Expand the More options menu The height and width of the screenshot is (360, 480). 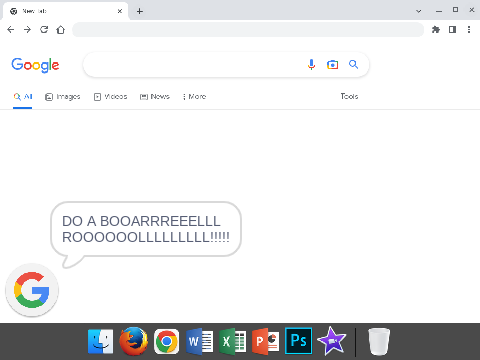[x=194, y=97]
